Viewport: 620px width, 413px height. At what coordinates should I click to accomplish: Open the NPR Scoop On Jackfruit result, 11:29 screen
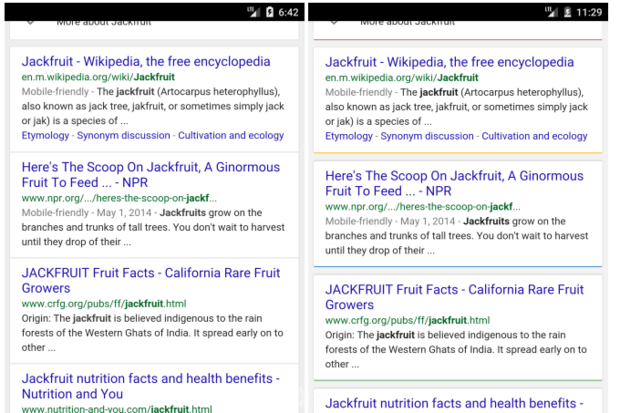click(x=454, y=183)
